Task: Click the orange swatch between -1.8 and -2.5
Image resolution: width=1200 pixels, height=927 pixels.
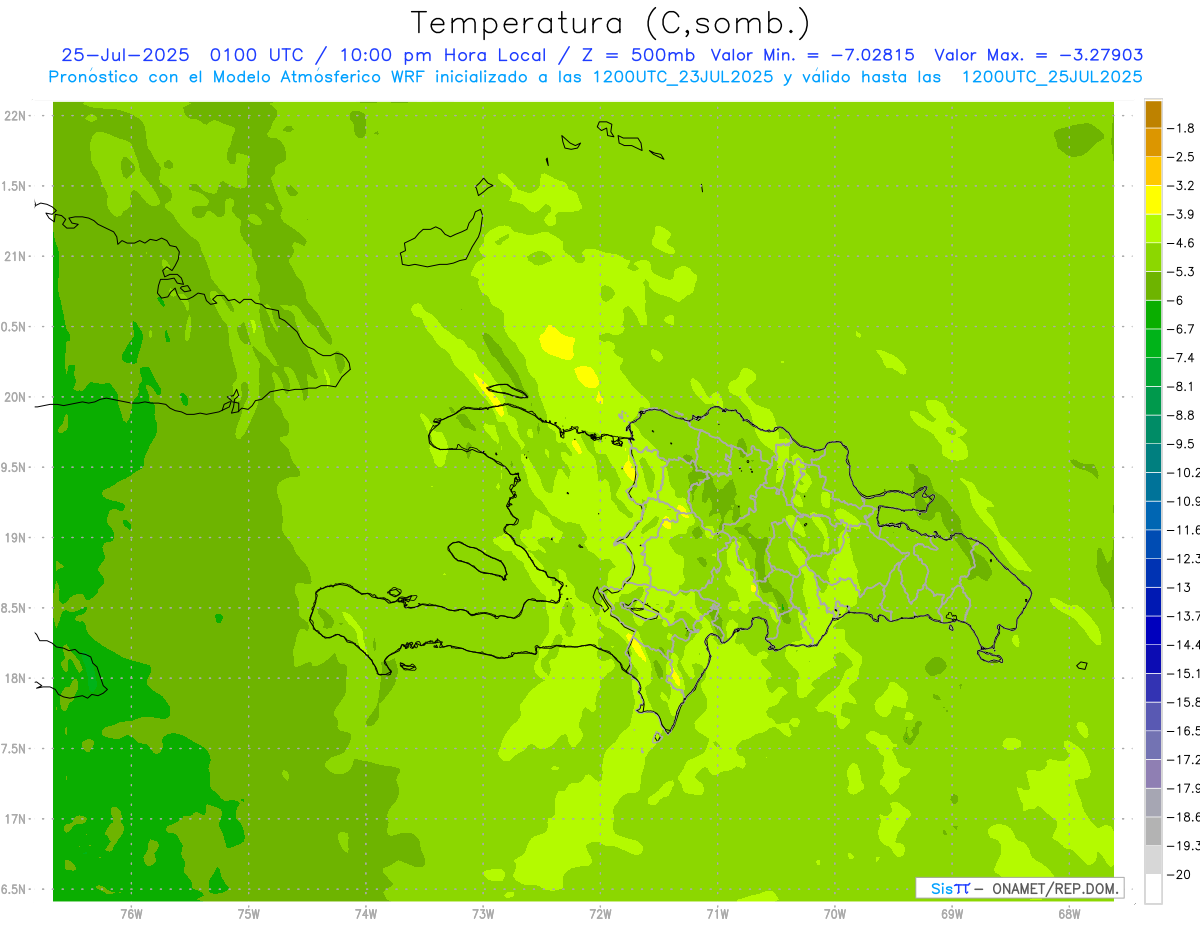Action: pyautogui.click(x=1153, y=143)
